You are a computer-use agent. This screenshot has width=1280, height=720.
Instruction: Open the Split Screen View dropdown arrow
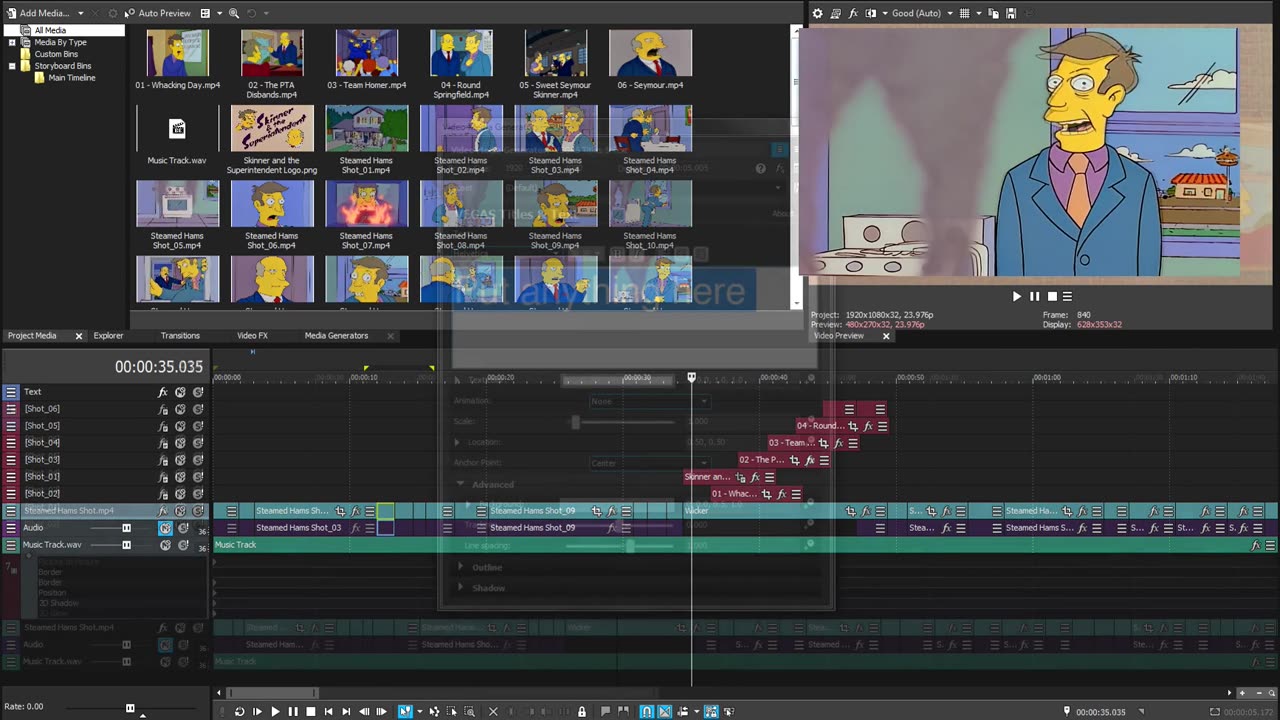[x=884, y=13]
